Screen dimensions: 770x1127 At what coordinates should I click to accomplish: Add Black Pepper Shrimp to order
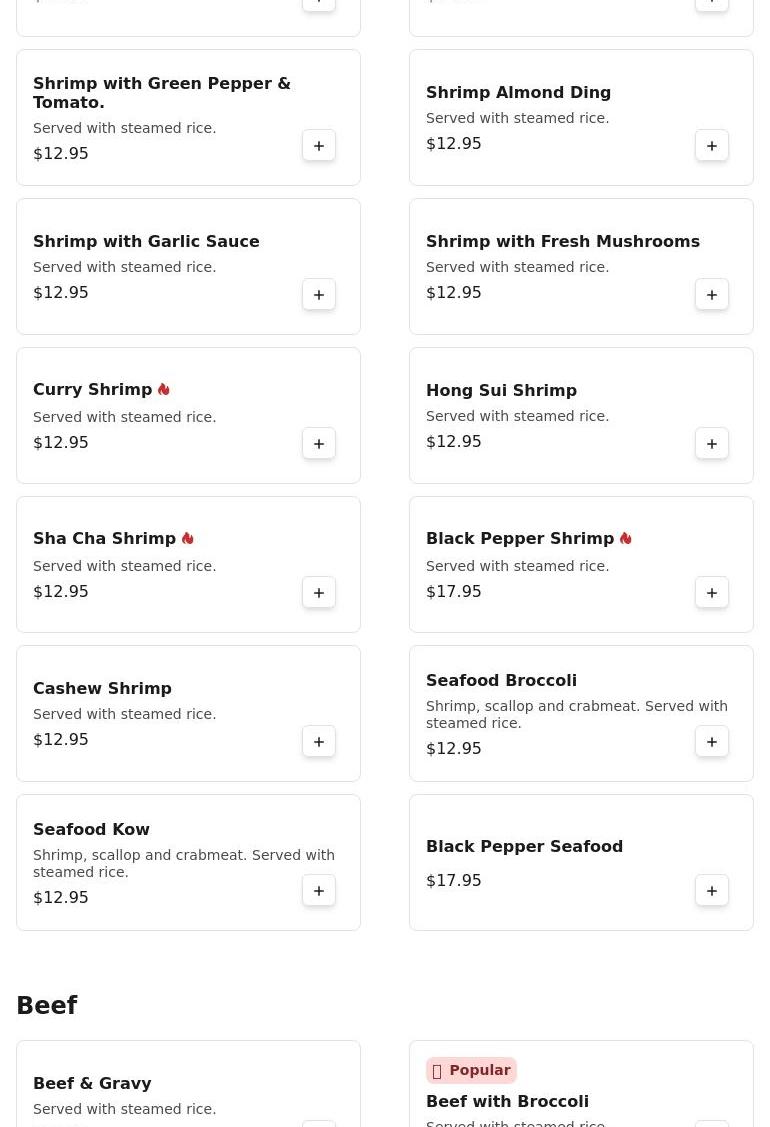712,593
